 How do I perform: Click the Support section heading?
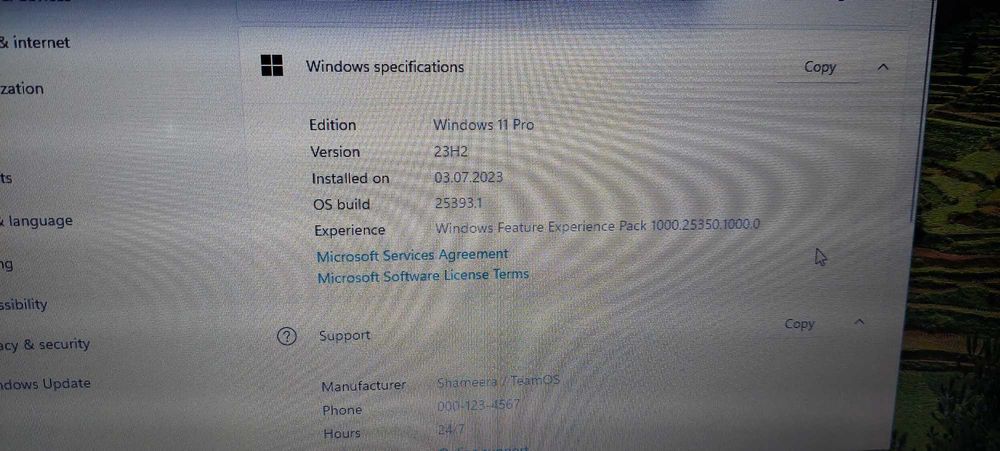click(344, 336)
